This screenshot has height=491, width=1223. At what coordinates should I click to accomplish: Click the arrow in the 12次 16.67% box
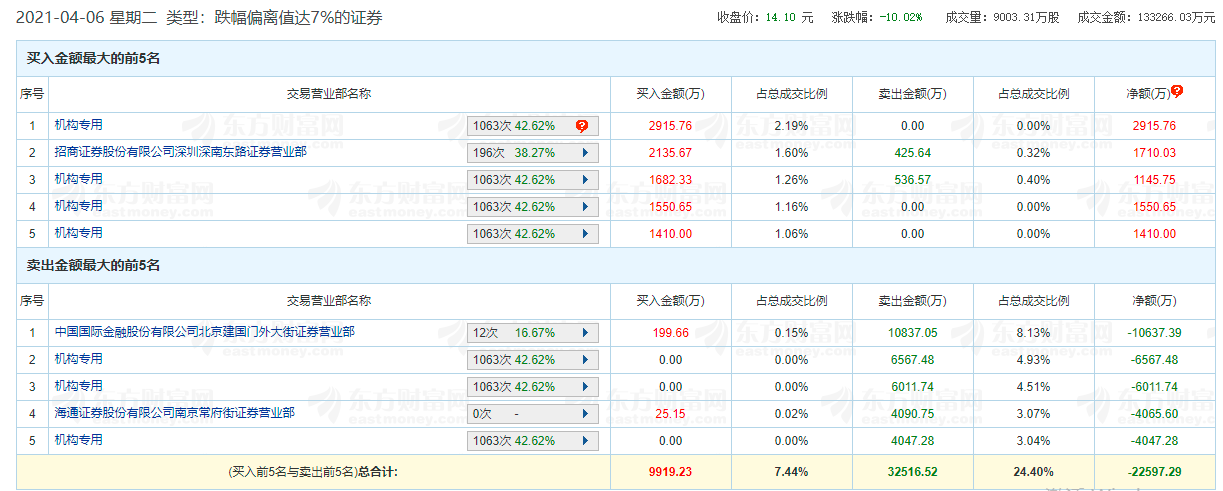584,333
